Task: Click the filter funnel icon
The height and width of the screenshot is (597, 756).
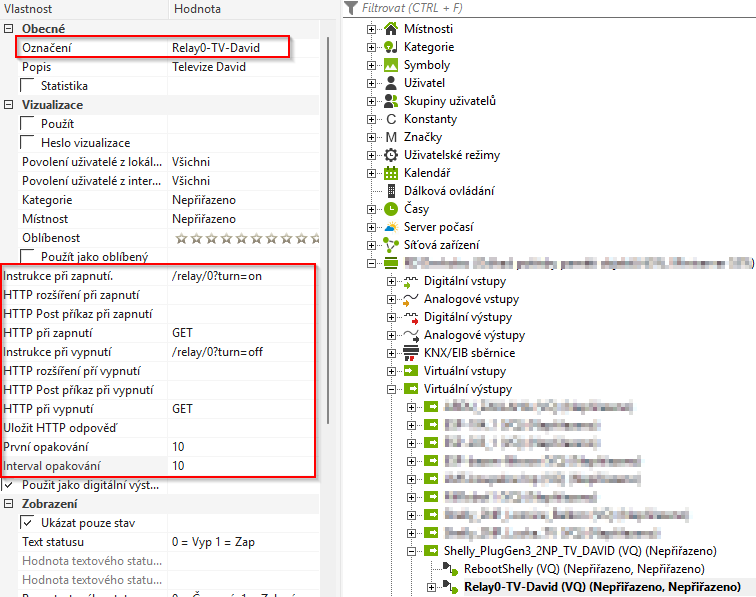Action: (350, 8)
